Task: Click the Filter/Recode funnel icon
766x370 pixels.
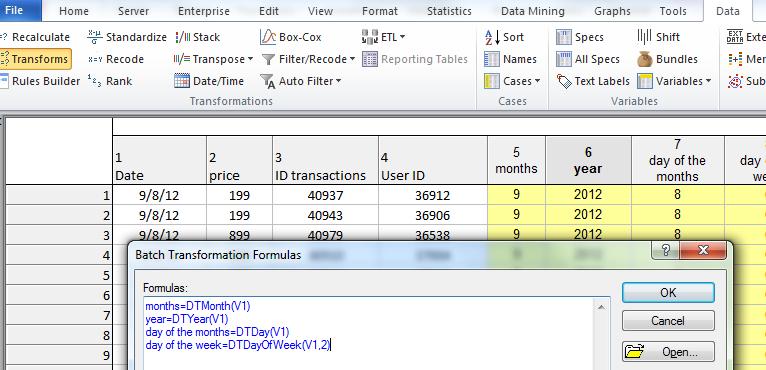Action: 268,59
